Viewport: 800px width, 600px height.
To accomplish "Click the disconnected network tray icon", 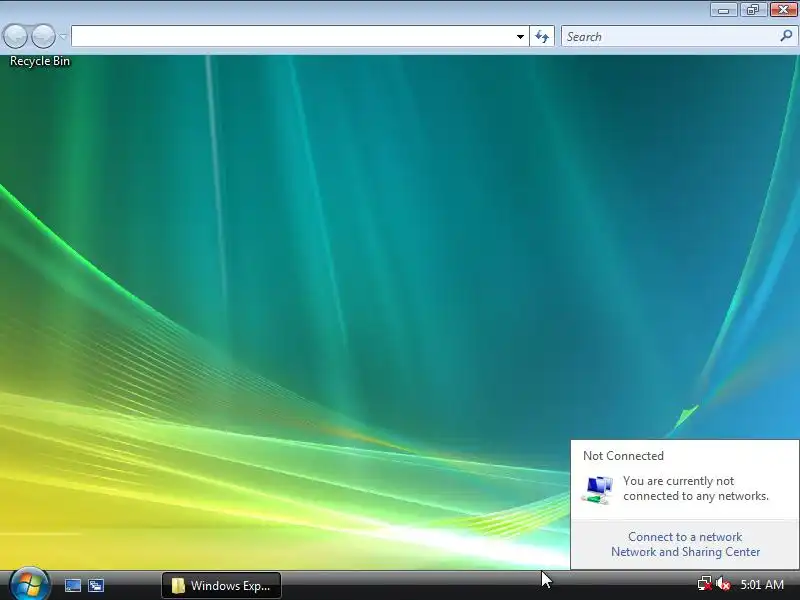I will 705,584.
